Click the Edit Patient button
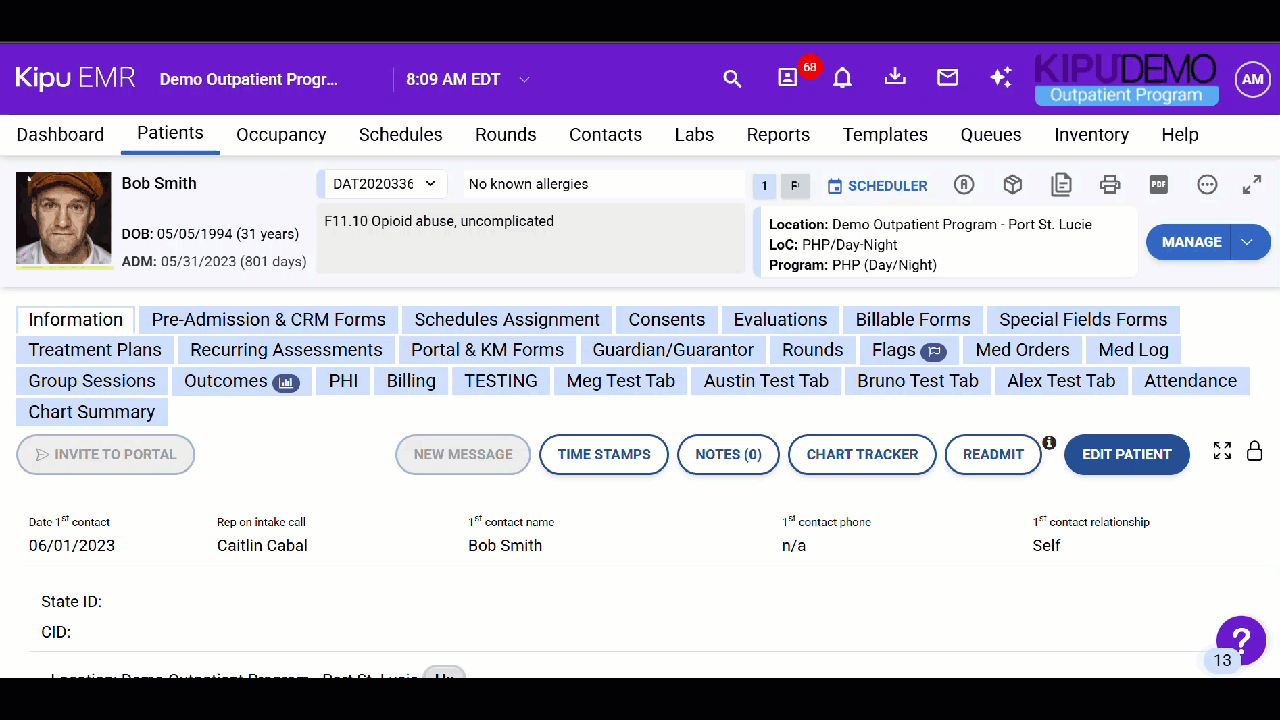Viewport: 1280px width, 720px height. 1126,454
